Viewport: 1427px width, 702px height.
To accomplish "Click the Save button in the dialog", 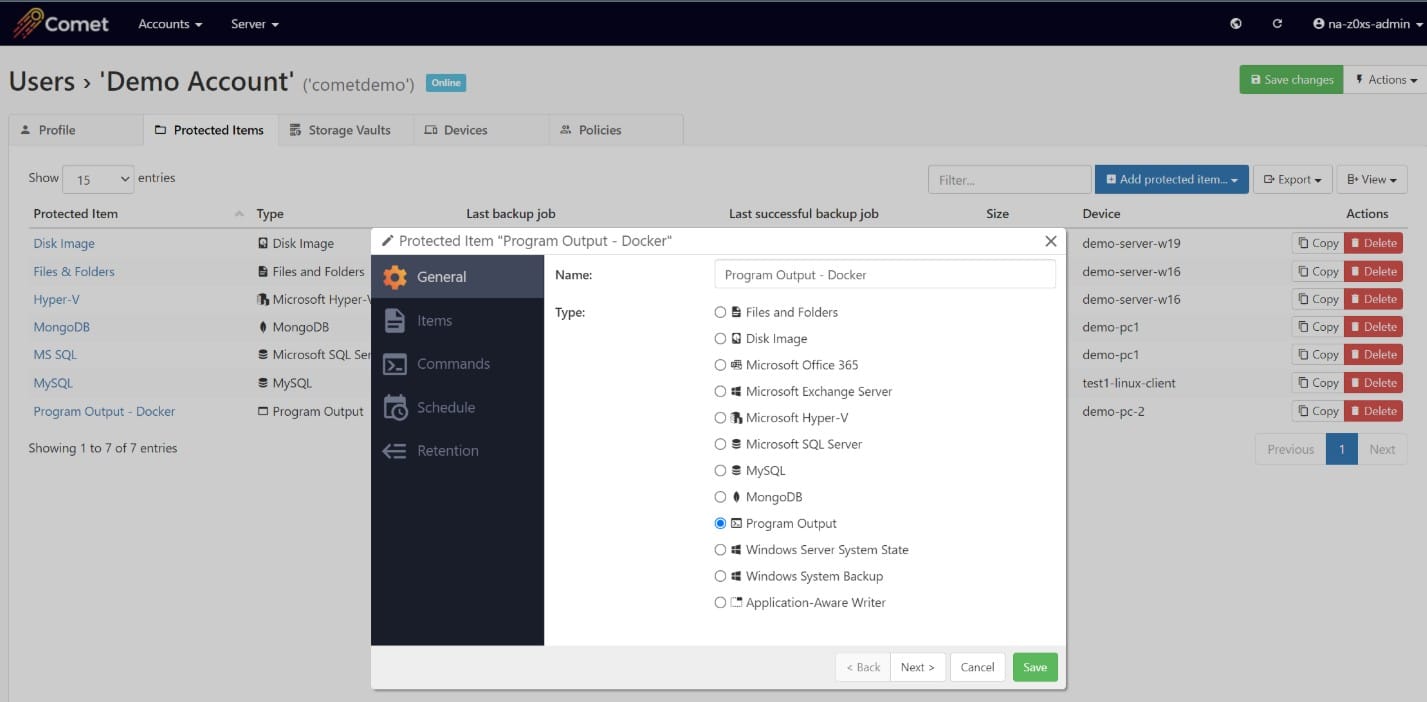I will 1034,666.
